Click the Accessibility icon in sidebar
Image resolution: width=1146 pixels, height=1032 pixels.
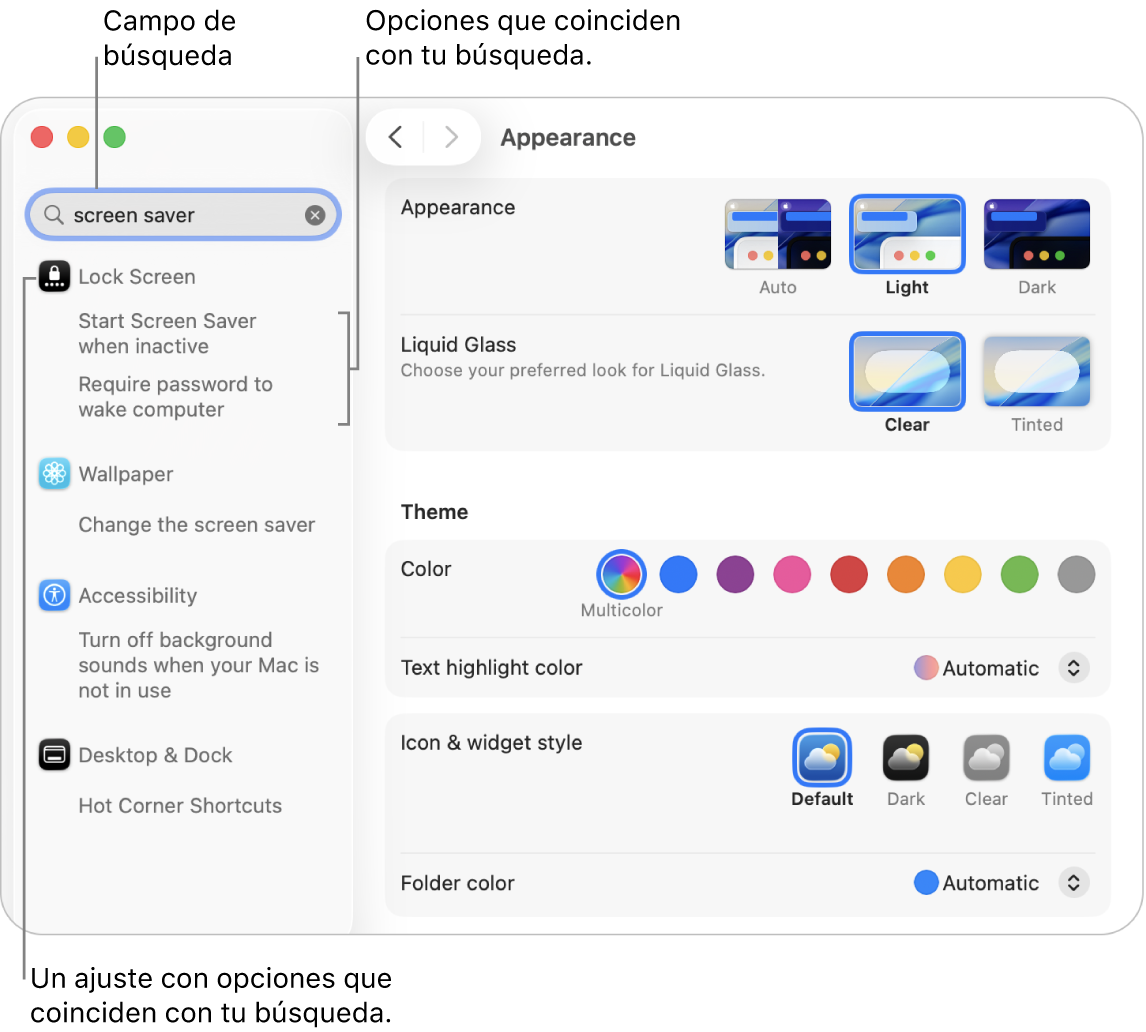[x=54, y=596]
